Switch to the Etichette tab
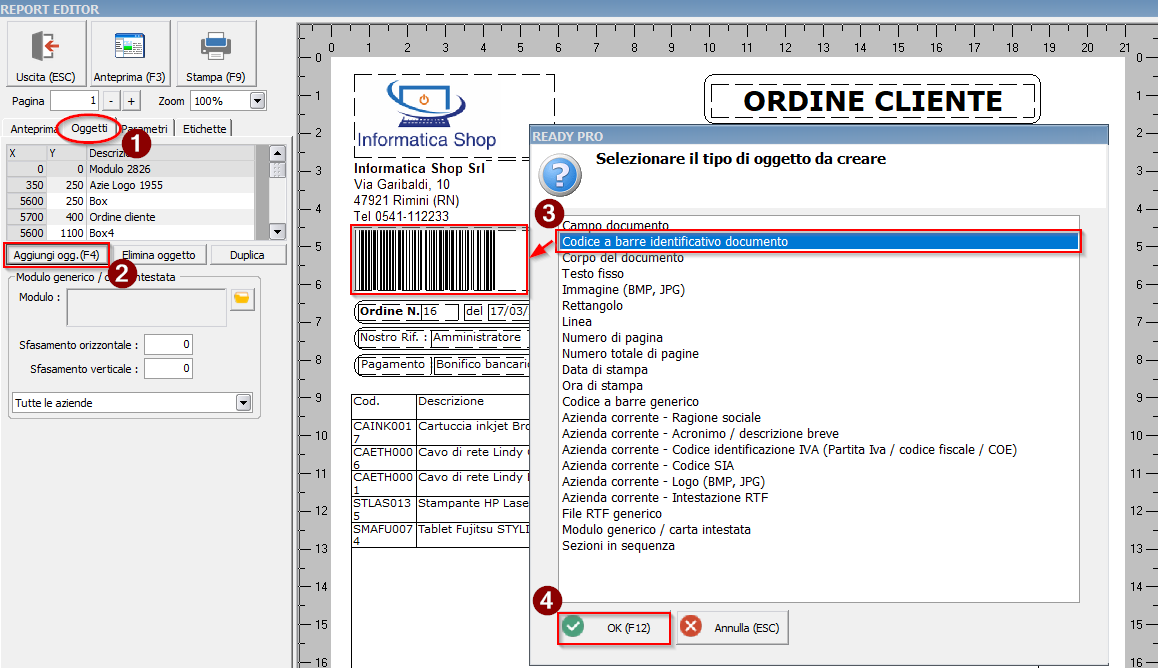Viewport: 1158px width, 668px height. click(204, 128)
